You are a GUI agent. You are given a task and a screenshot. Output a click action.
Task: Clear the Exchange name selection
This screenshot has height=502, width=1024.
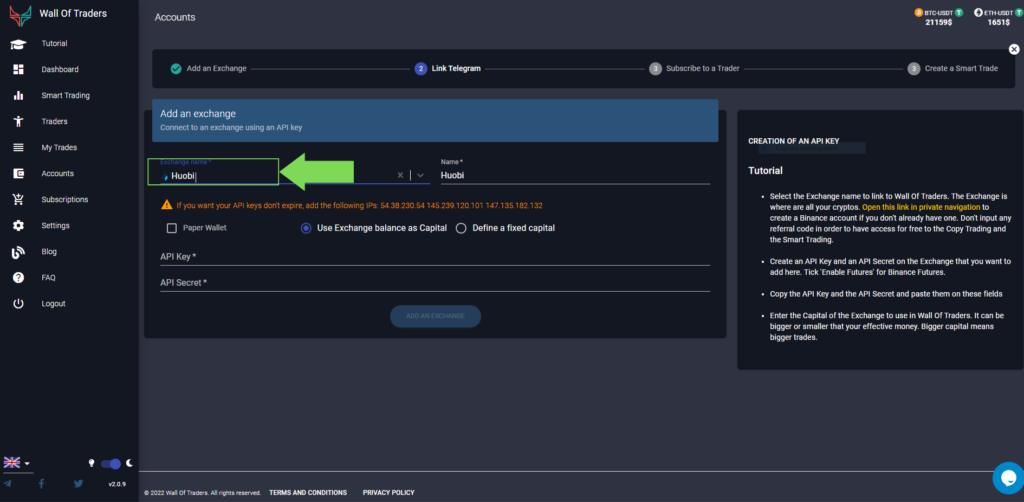click(400, 176)
